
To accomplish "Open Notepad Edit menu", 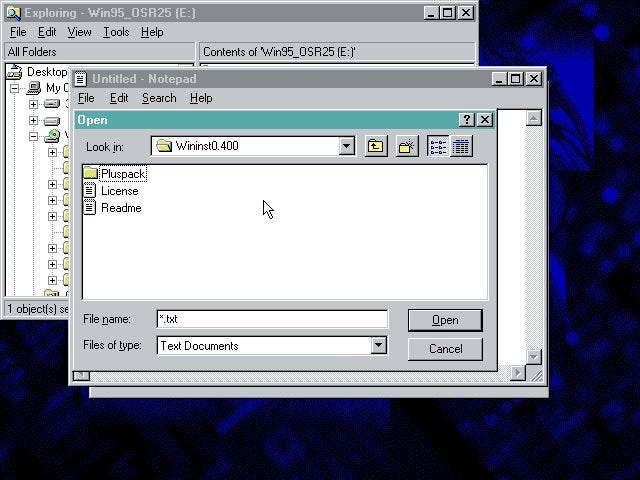I will point(119,98).
